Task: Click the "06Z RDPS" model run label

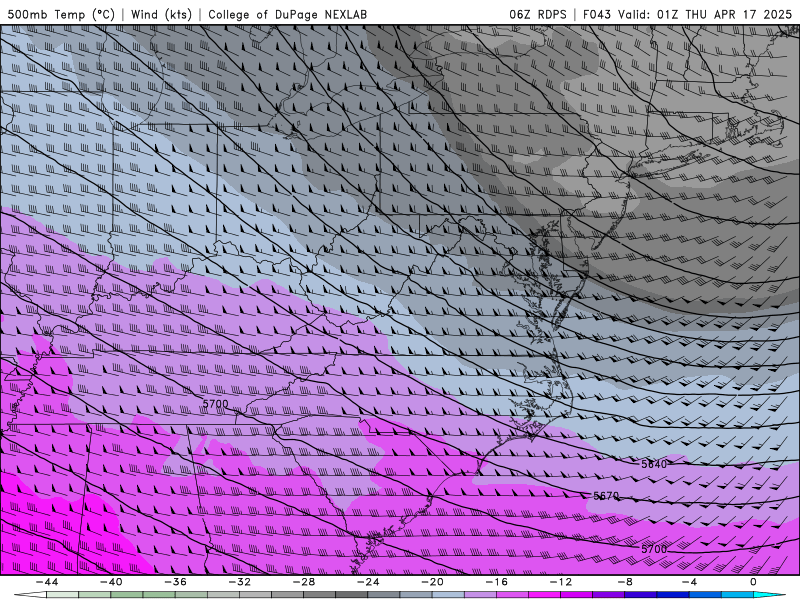Action: (x=538, y=14)
